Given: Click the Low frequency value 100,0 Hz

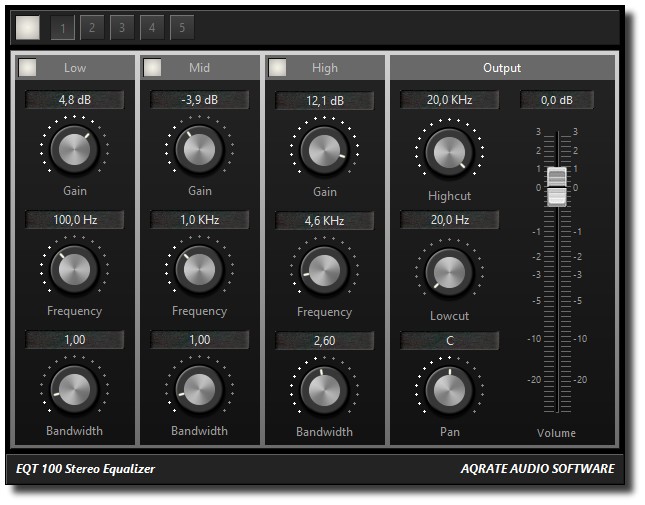Looking at the screenshot, I should tap(74, 220).
